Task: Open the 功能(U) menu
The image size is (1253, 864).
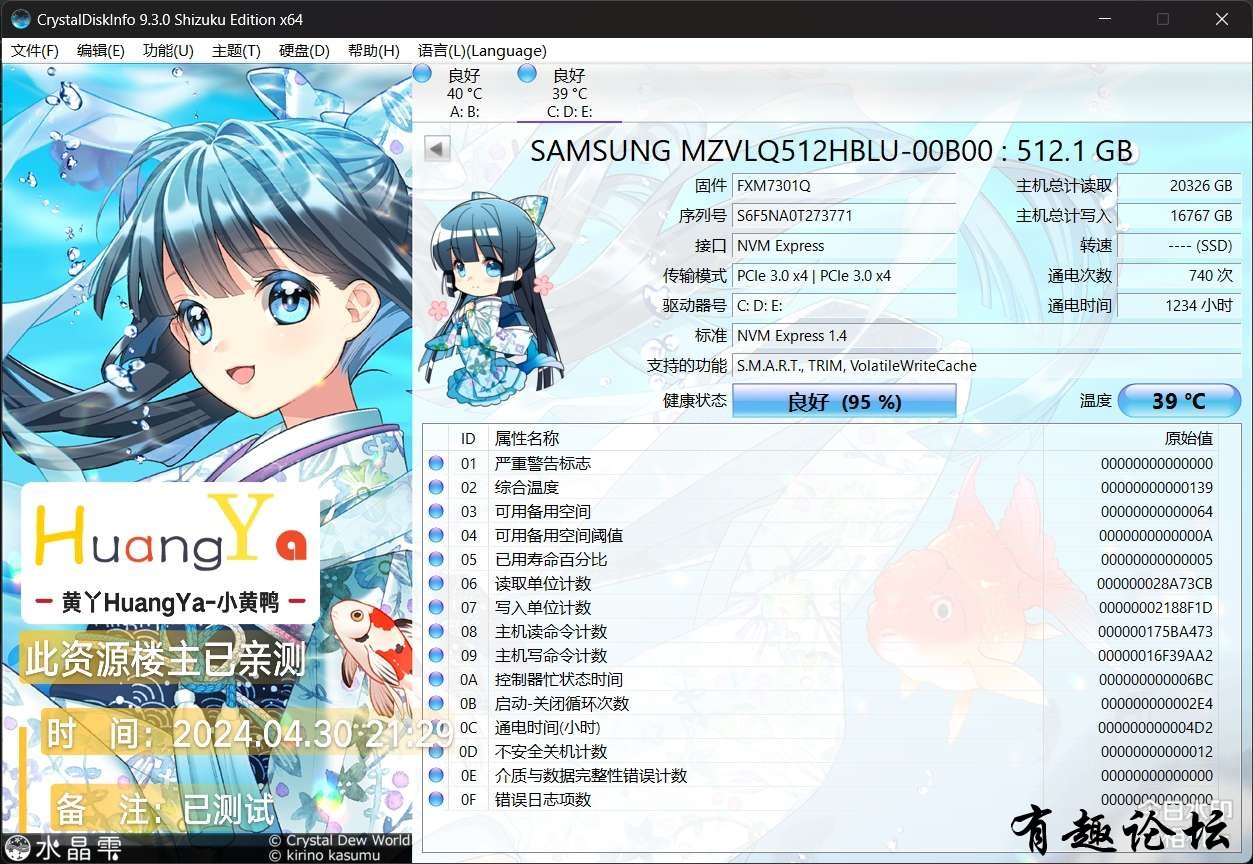Action: point(168,51)
